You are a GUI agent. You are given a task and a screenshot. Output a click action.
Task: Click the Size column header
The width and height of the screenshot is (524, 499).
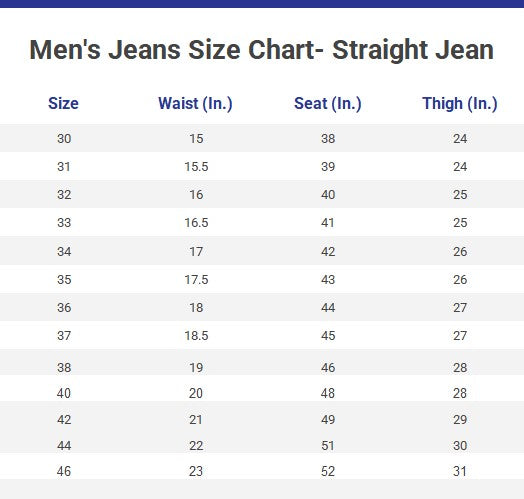coord(63,103)
